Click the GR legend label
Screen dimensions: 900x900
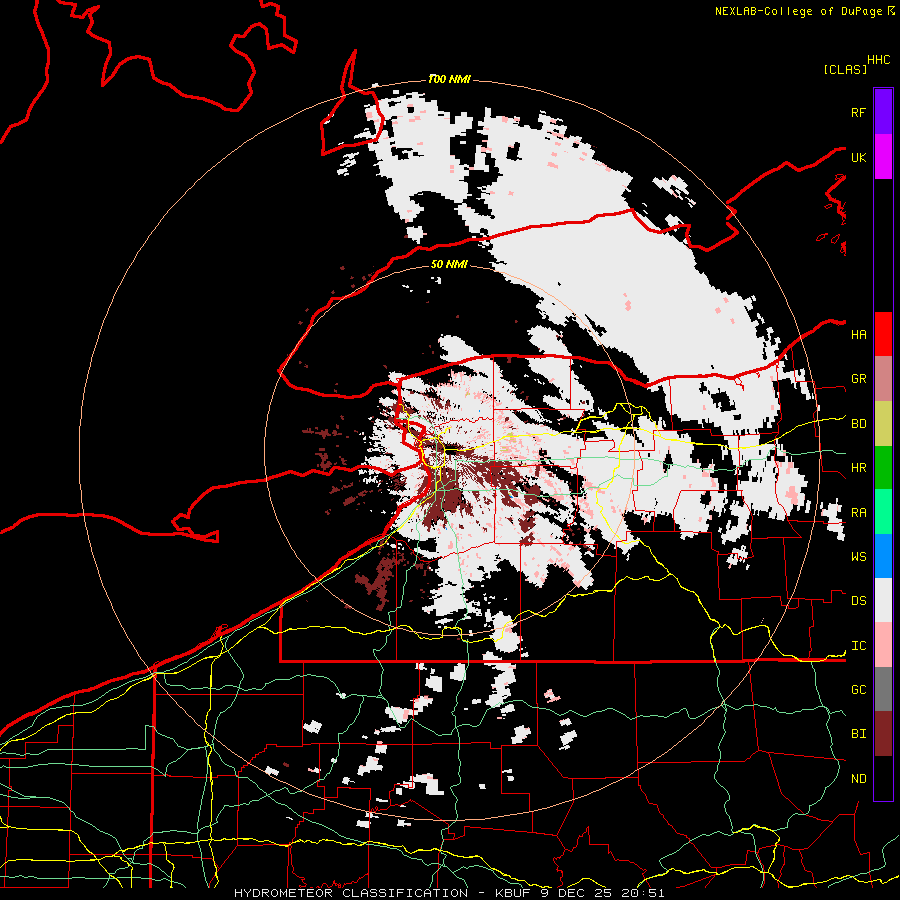pos(859,379)
